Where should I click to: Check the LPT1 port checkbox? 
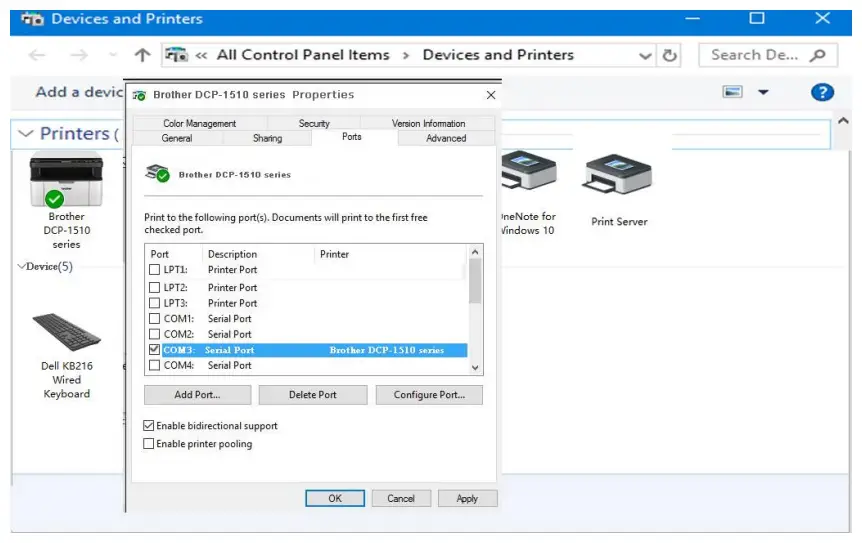tap(154, 270)
